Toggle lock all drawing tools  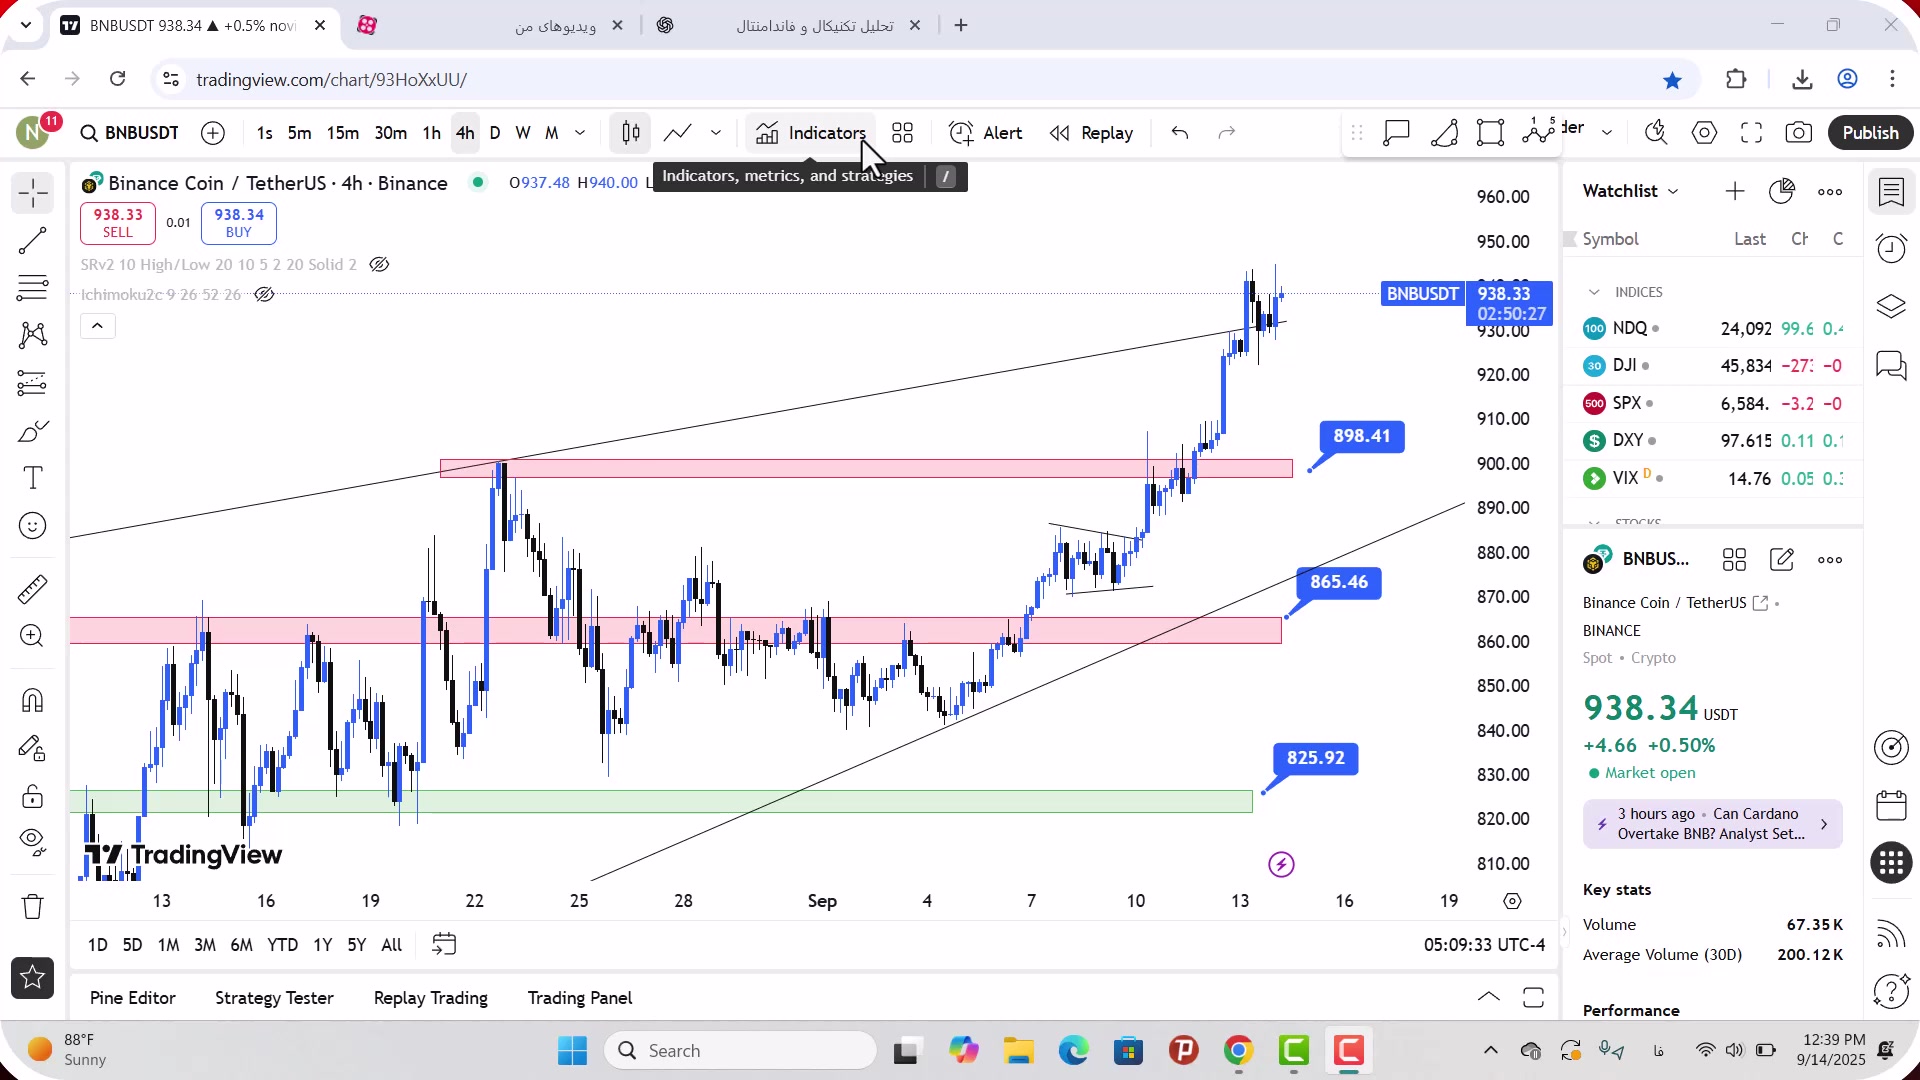(x=33, y=797)
